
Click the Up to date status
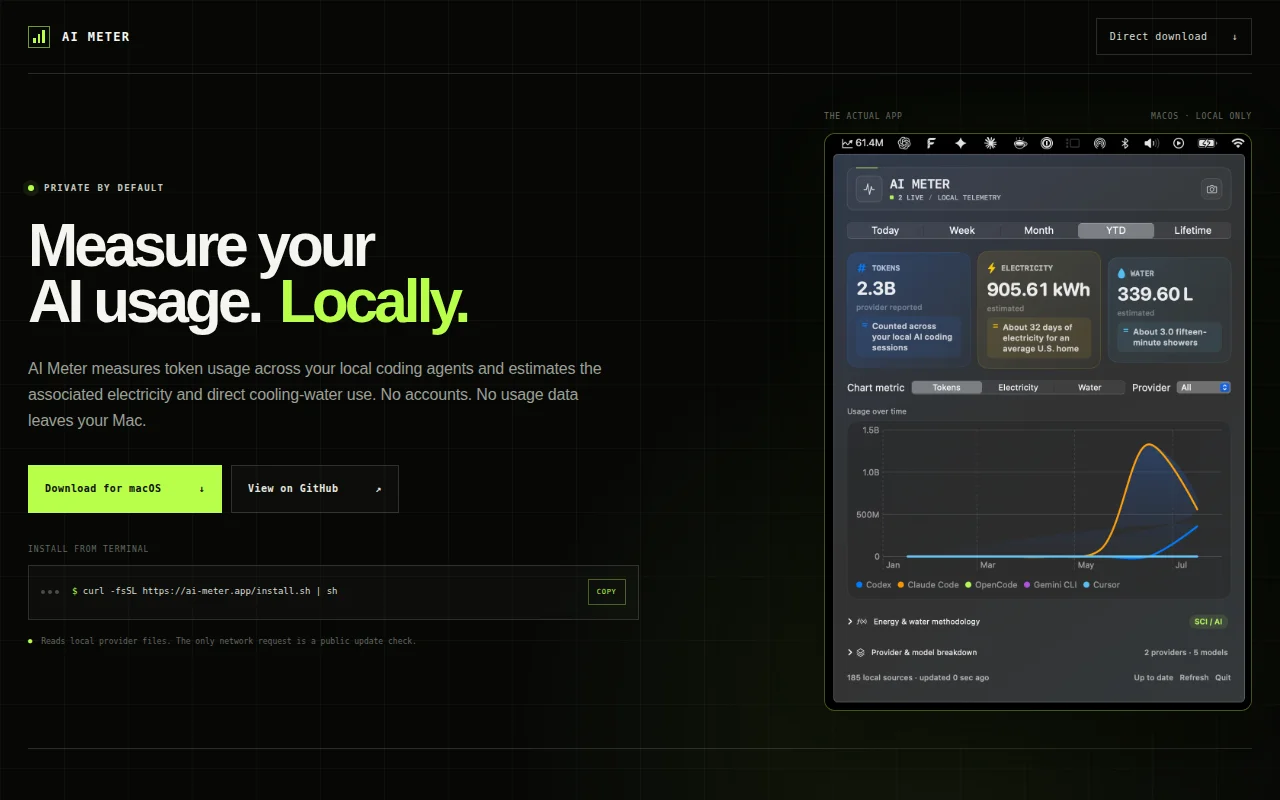[x=1153, y=678]
